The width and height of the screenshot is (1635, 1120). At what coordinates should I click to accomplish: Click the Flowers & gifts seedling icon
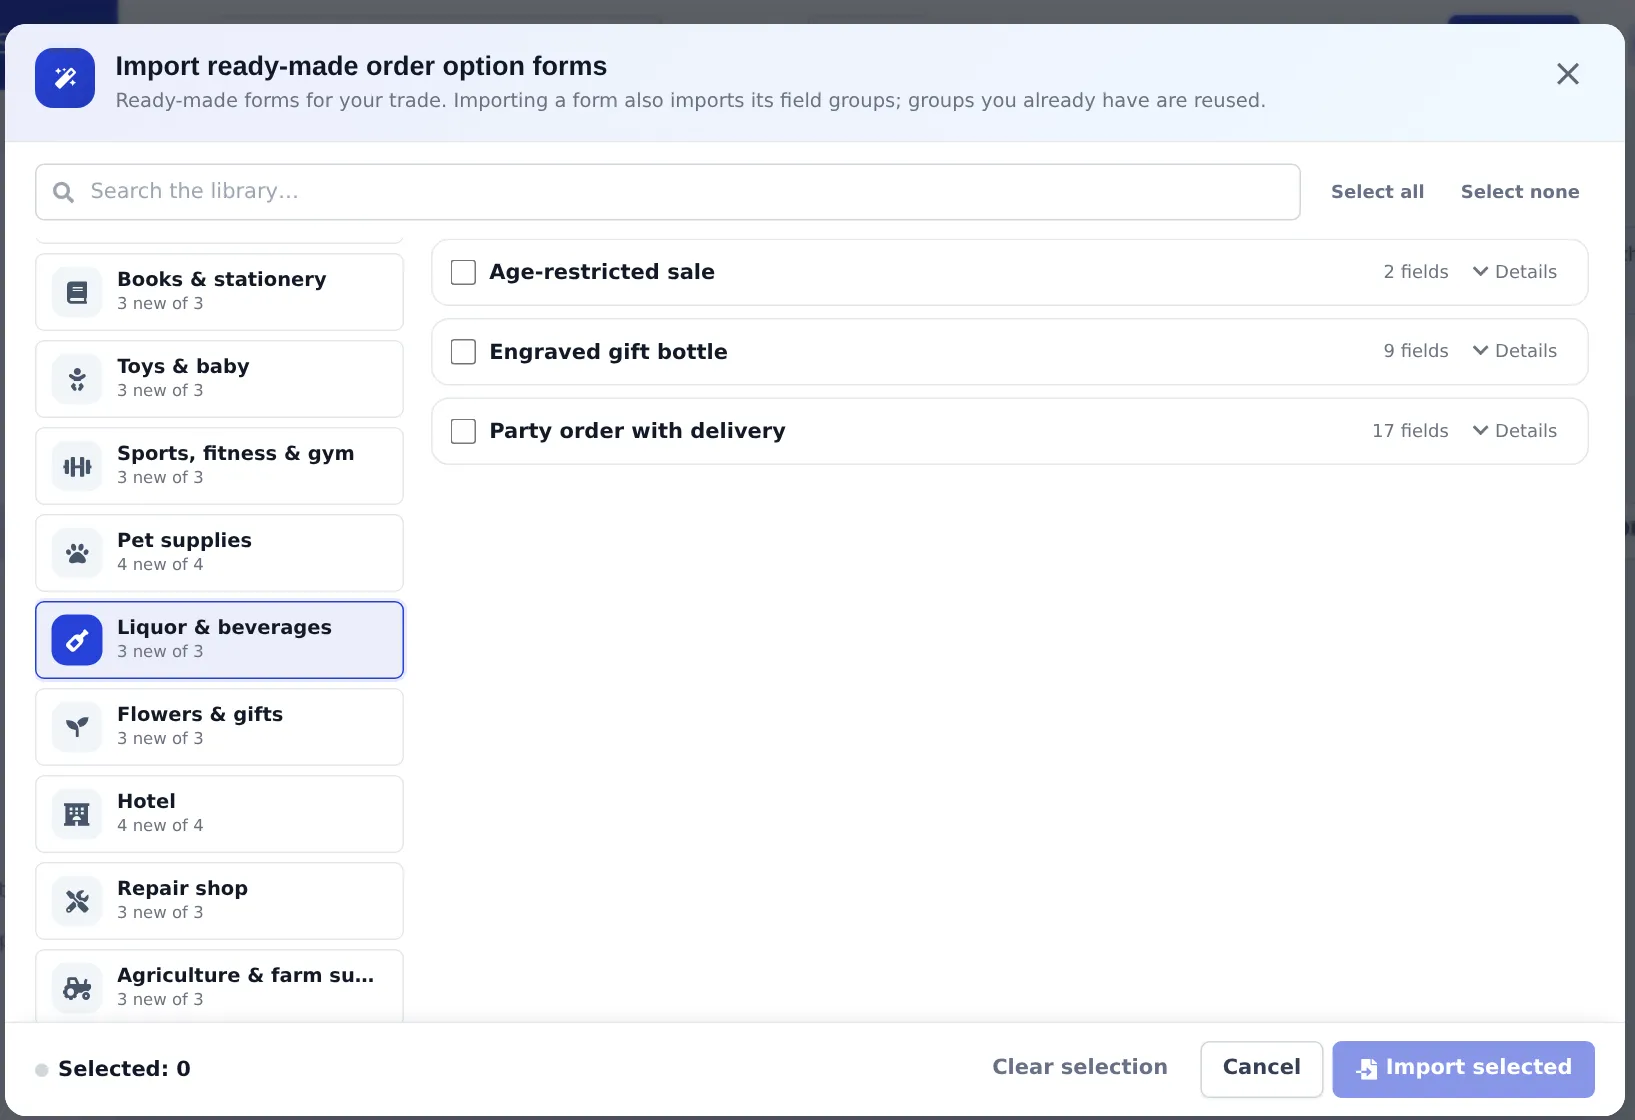click(77, 727)
